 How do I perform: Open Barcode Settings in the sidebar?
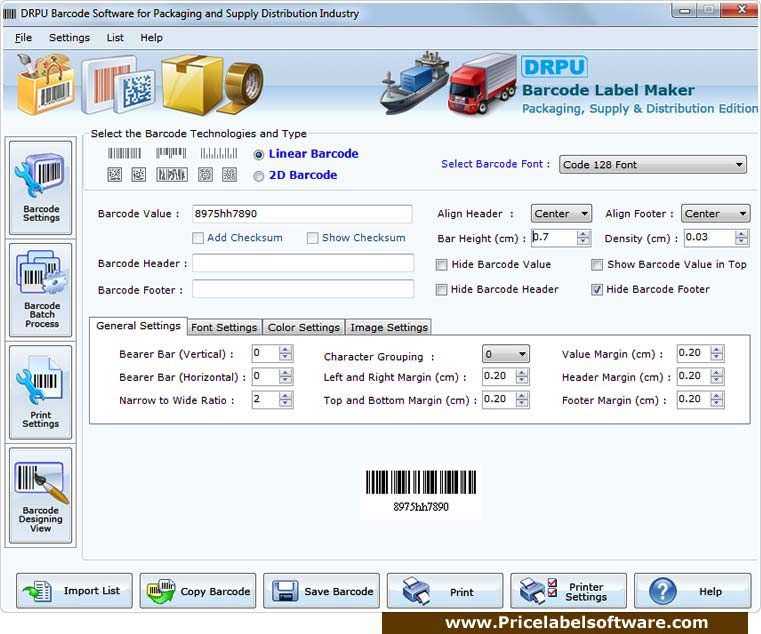point(41,188)
